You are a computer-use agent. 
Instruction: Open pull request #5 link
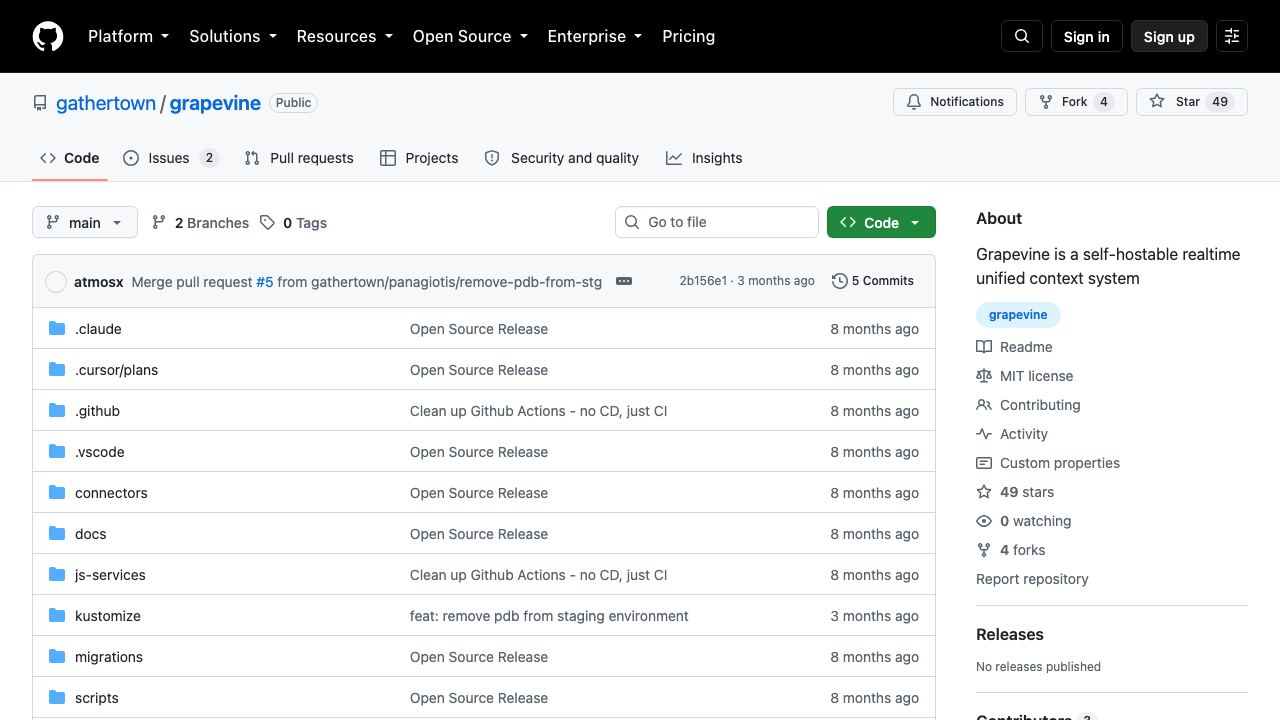pos(264,282)
